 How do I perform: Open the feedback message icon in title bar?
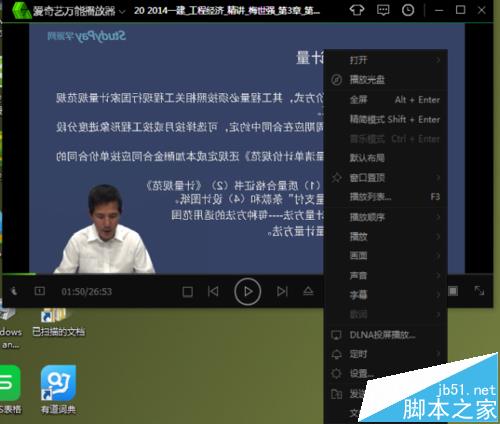point(383,10)
